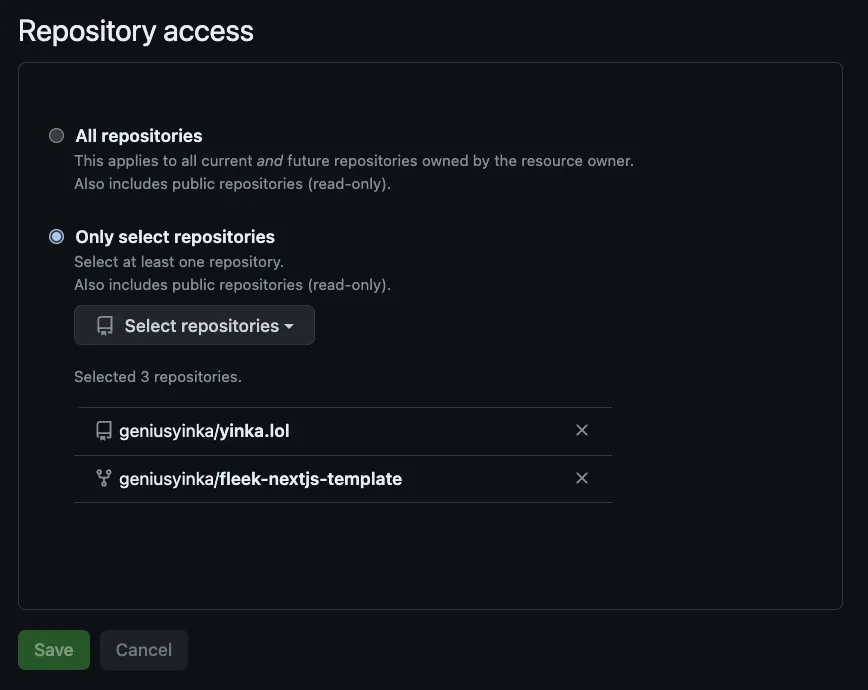
Task: Click the repo icon inside Select repositories button
Action: point(104,326)
